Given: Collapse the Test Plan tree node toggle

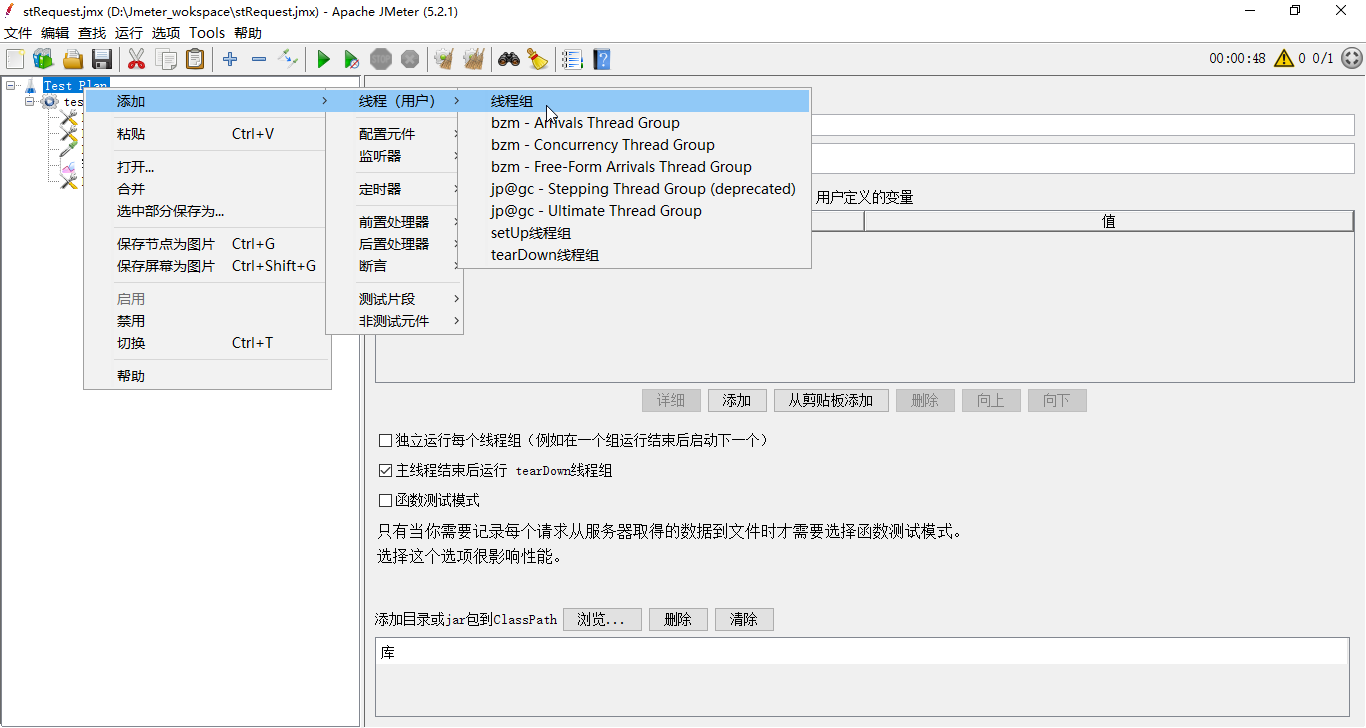Looking at the screenshot, I should coord(10,86).
